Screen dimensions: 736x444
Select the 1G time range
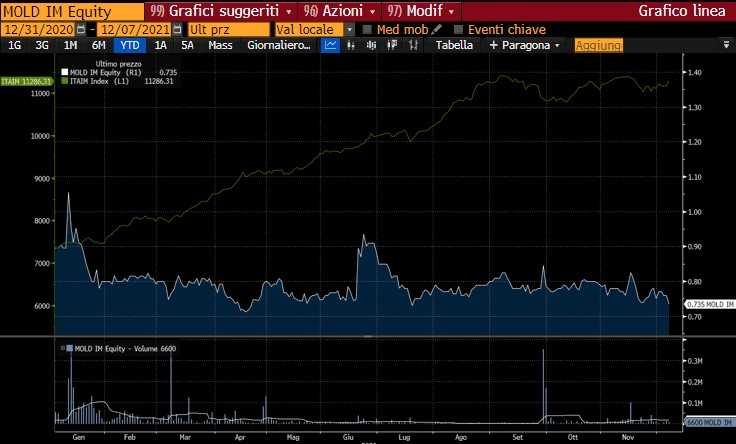tap(15, 45)
